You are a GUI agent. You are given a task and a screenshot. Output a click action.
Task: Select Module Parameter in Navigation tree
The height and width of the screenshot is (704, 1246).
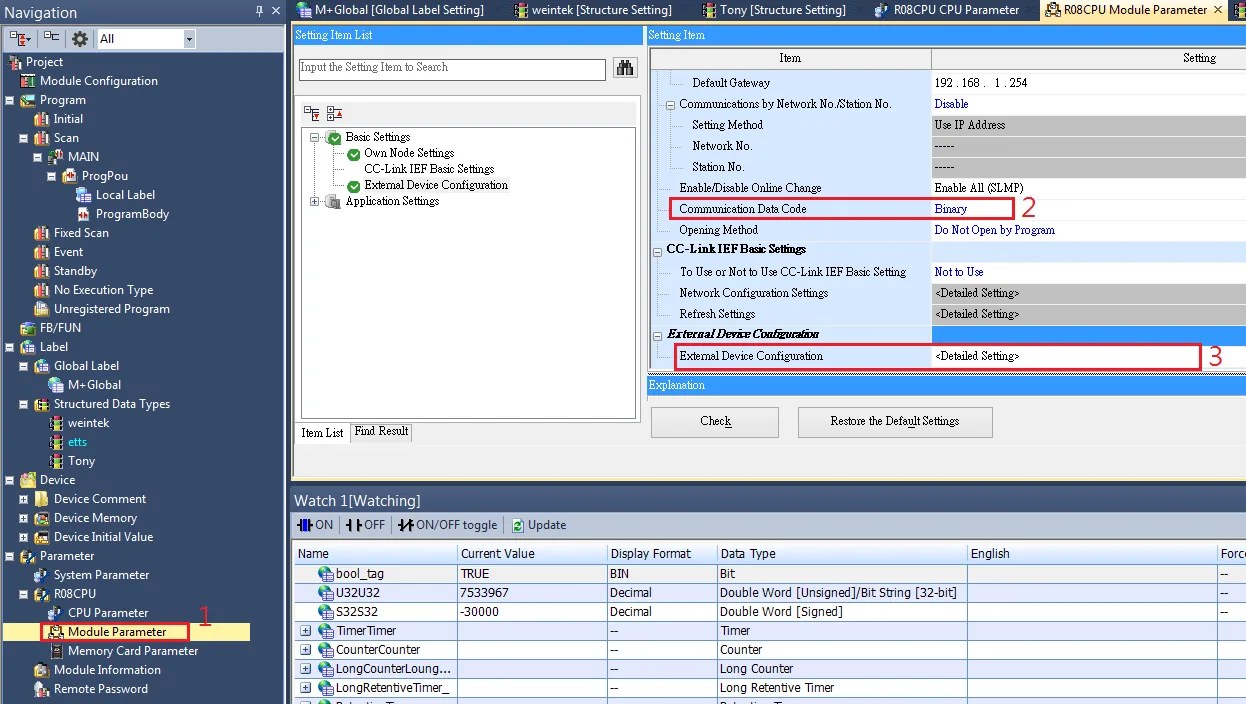(x=117, y=632)
